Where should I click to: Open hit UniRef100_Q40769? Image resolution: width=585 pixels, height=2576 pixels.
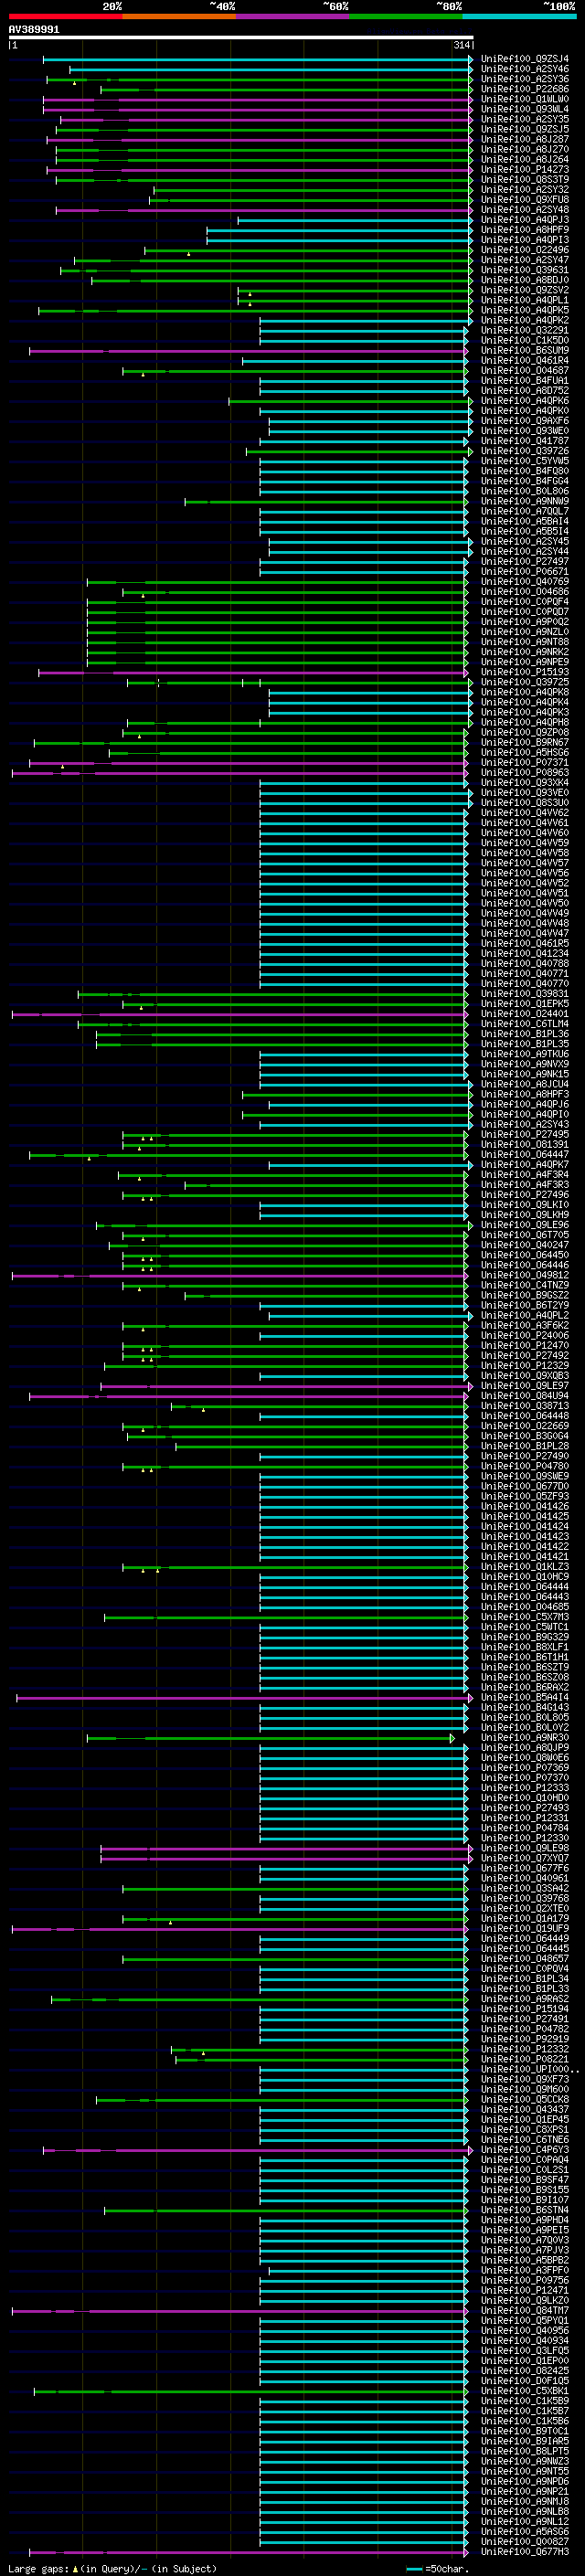[x=525, y=581]
